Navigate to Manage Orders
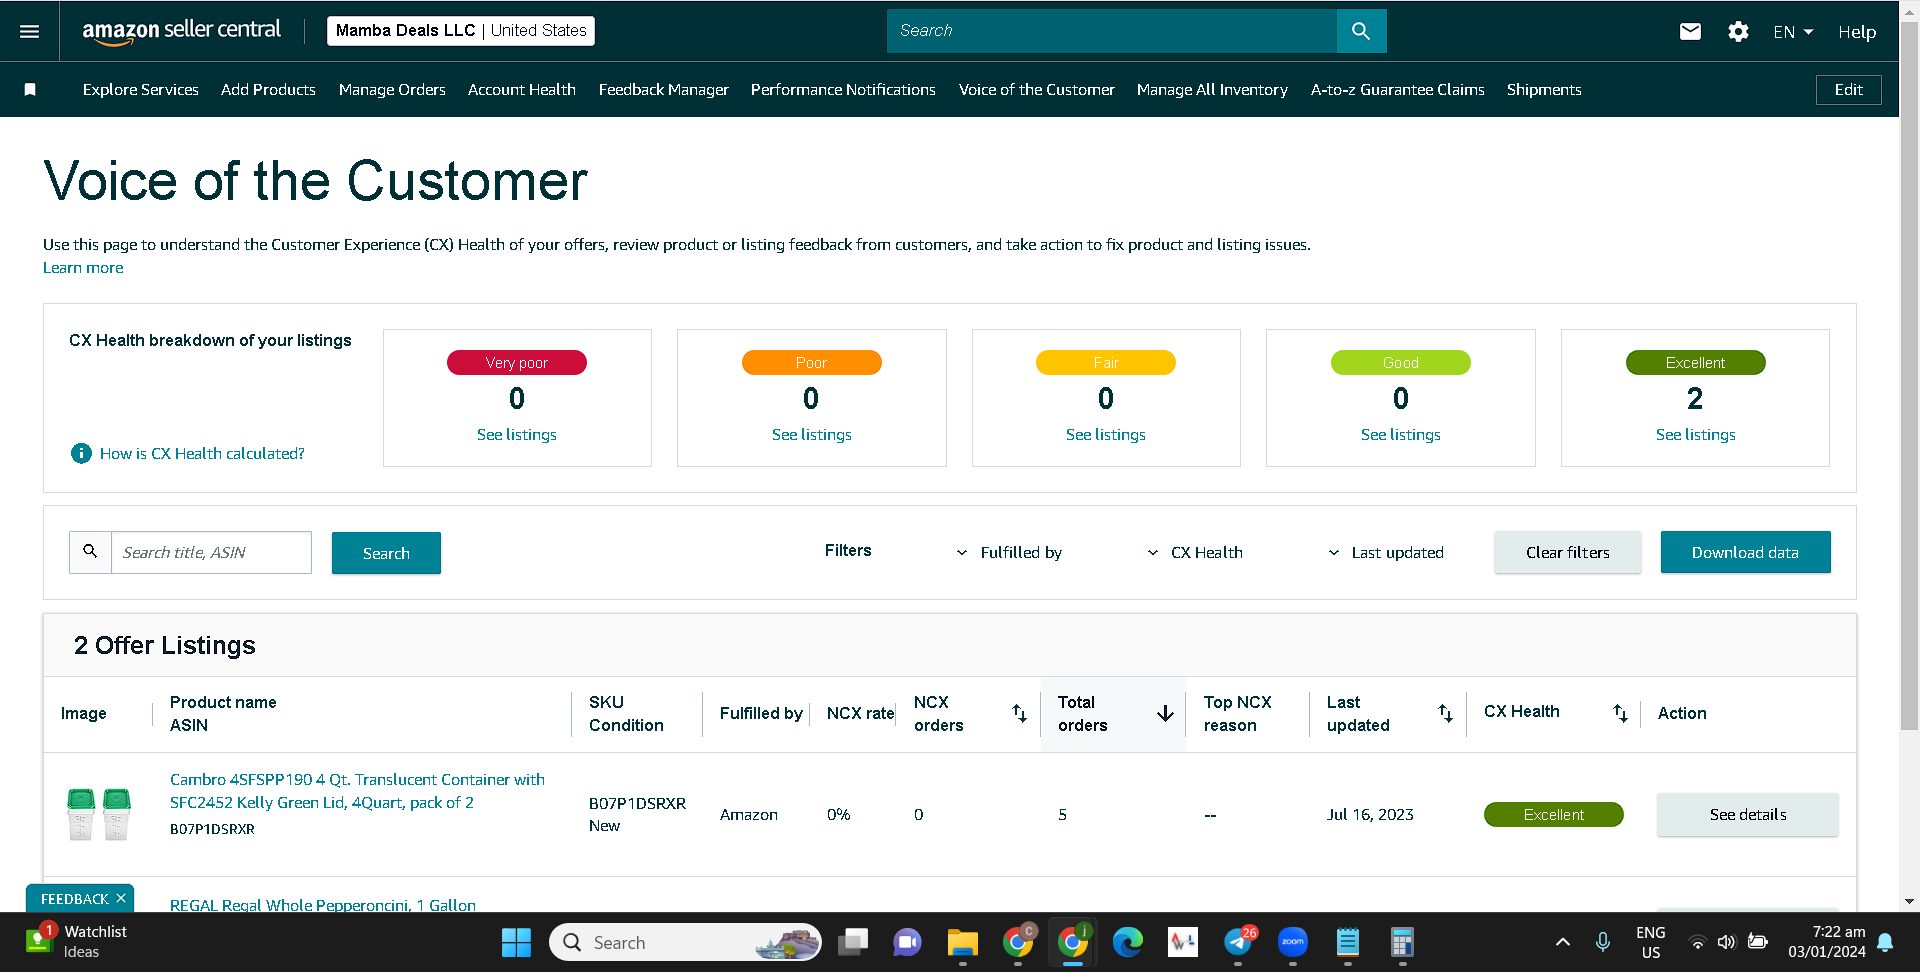Viewport: 1920px width, 972px height. click(392, 90)
